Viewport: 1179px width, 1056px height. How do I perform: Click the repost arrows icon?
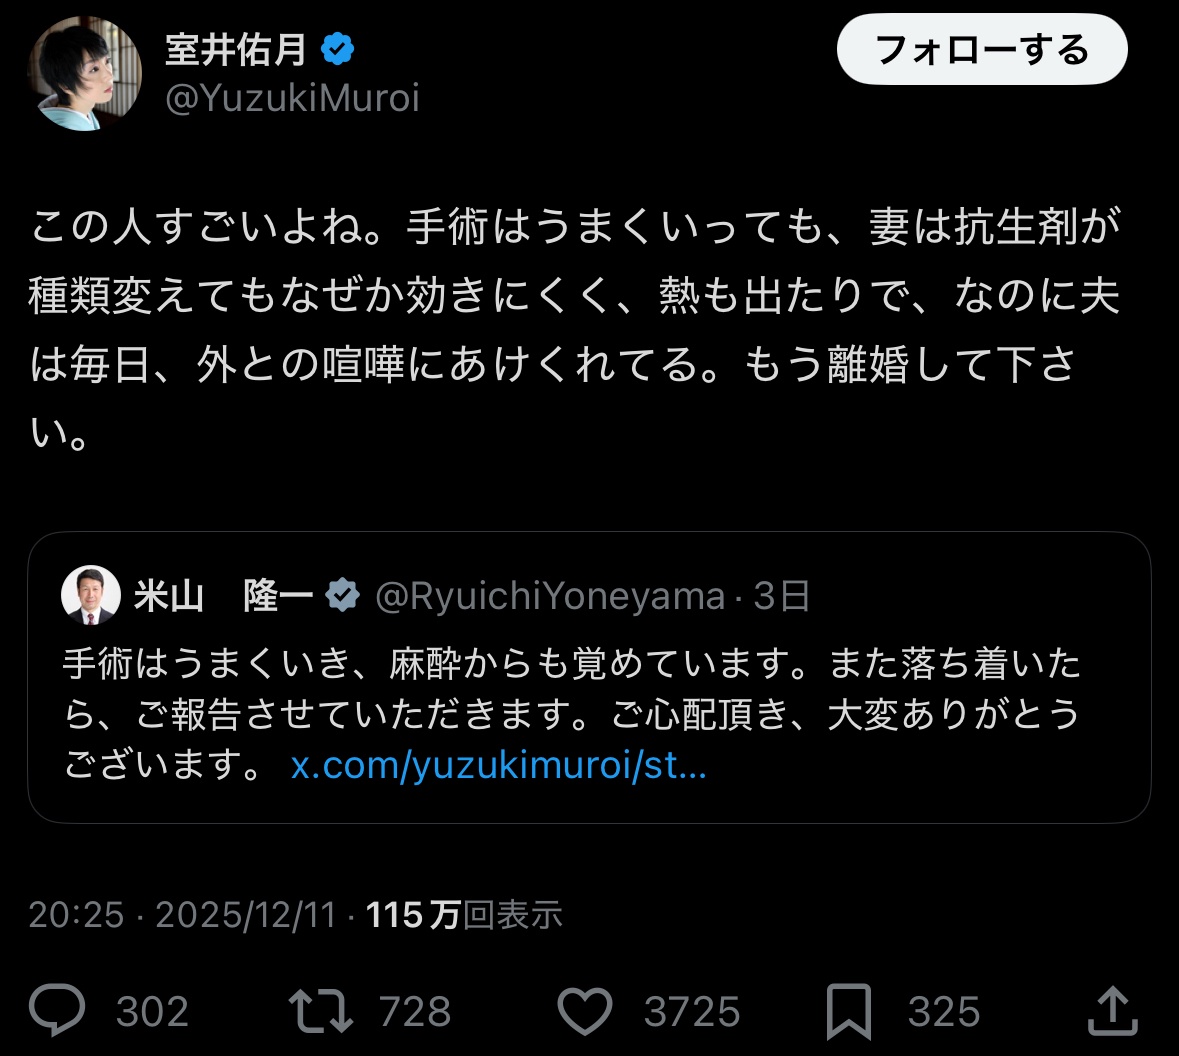pyautogui.click(x=320, y=1011)
